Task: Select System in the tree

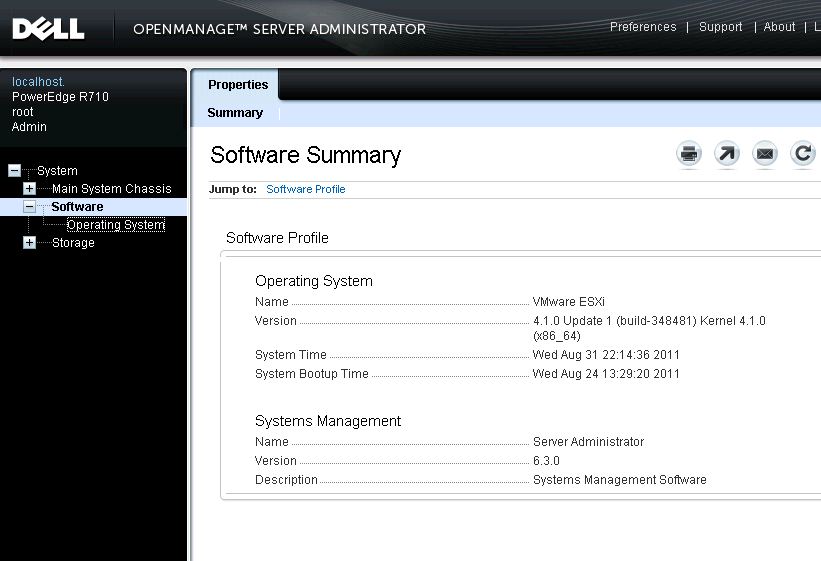Action: pos(57,171)
